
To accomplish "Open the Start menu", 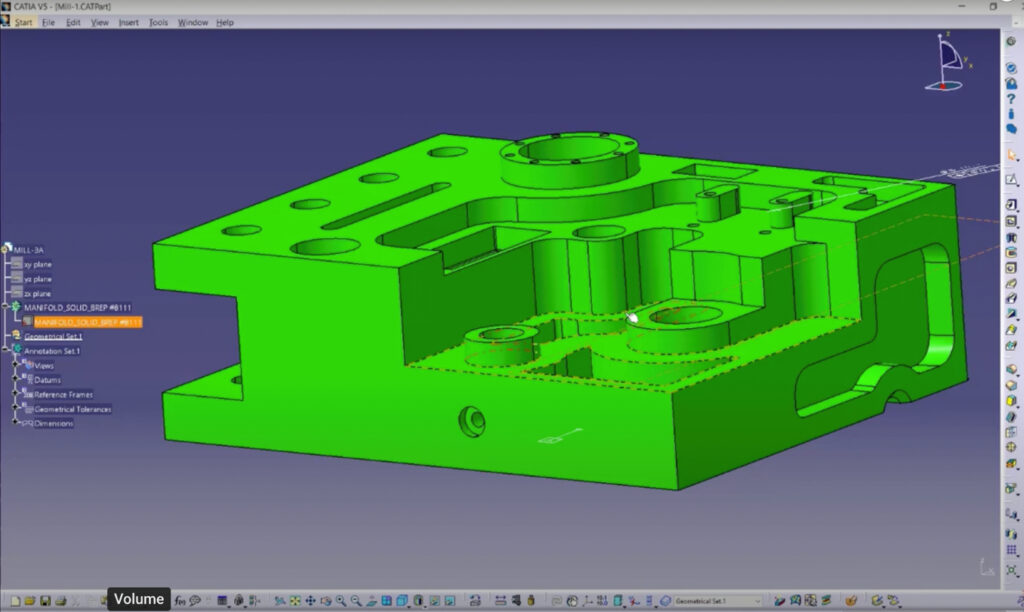I will [x=23, y=22].
